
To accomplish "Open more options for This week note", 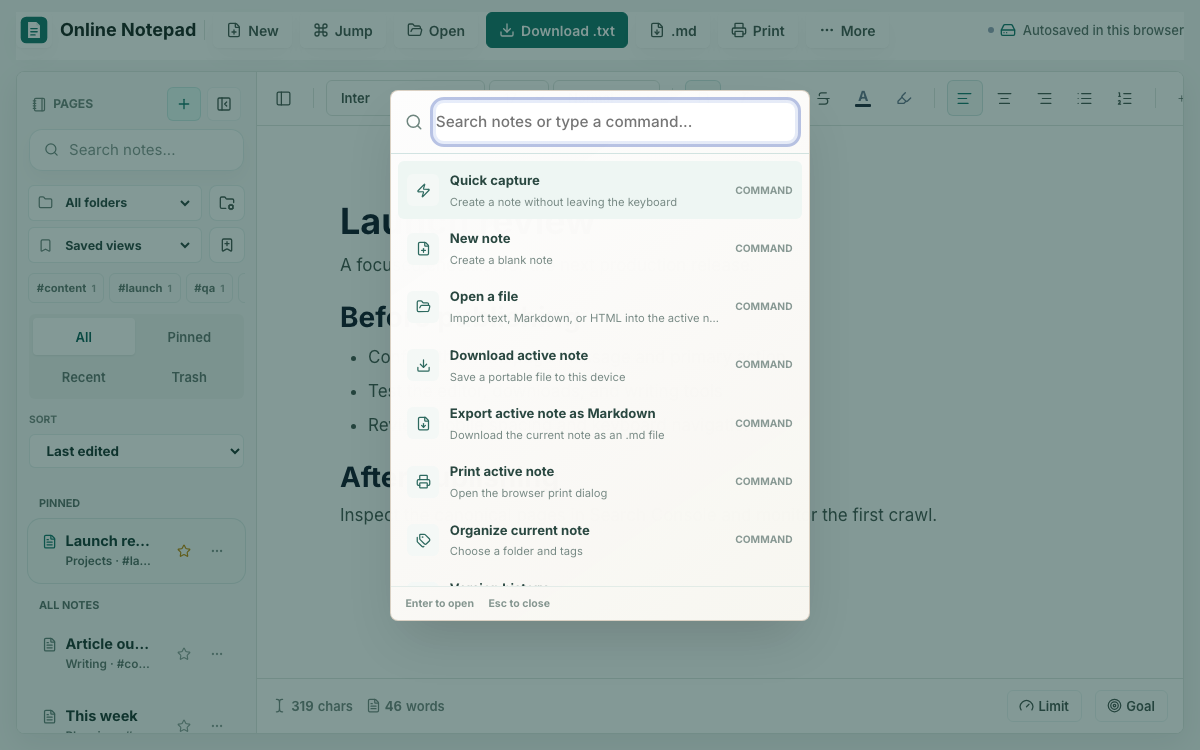I will click(217, 726).
